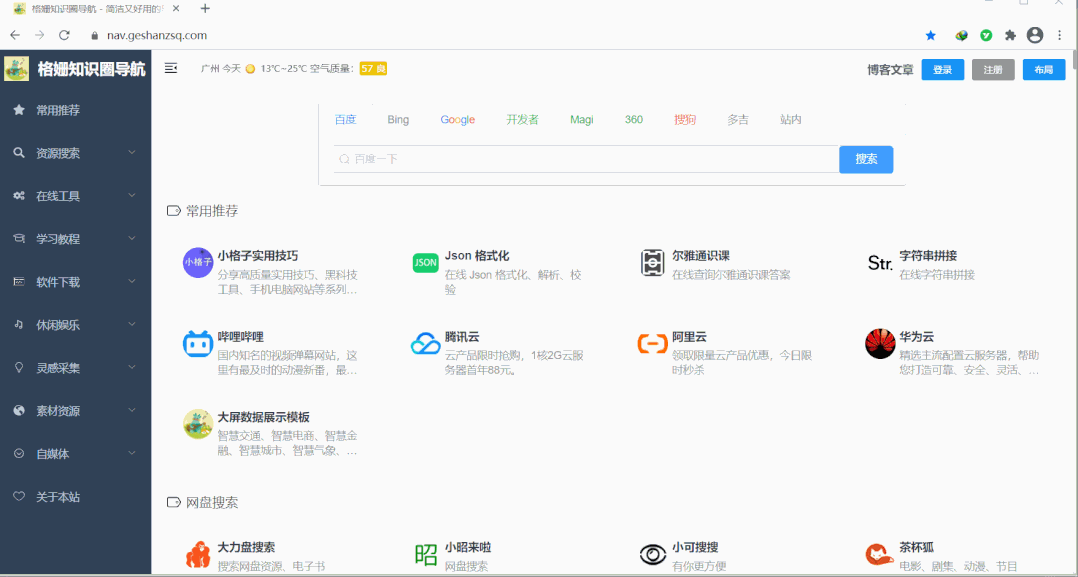
Task: Click the 大屏数据展示模板 avatar icon
Action: (x=198, y=424)
